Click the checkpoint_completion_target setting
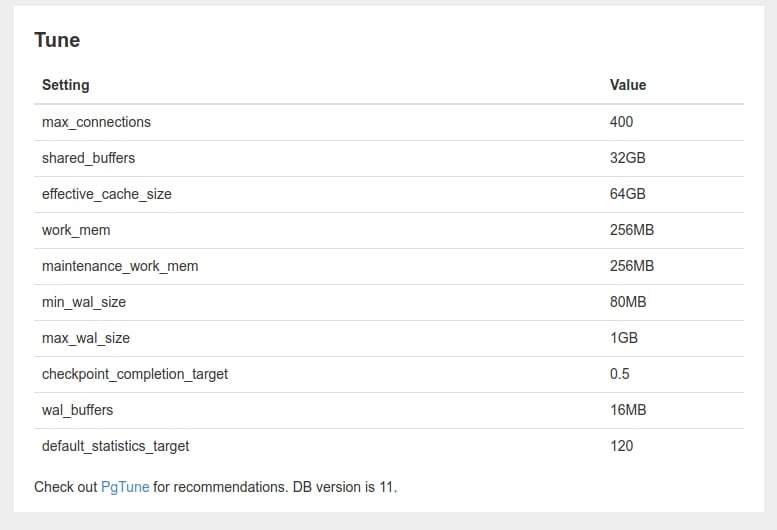 (x=135, y=374)
